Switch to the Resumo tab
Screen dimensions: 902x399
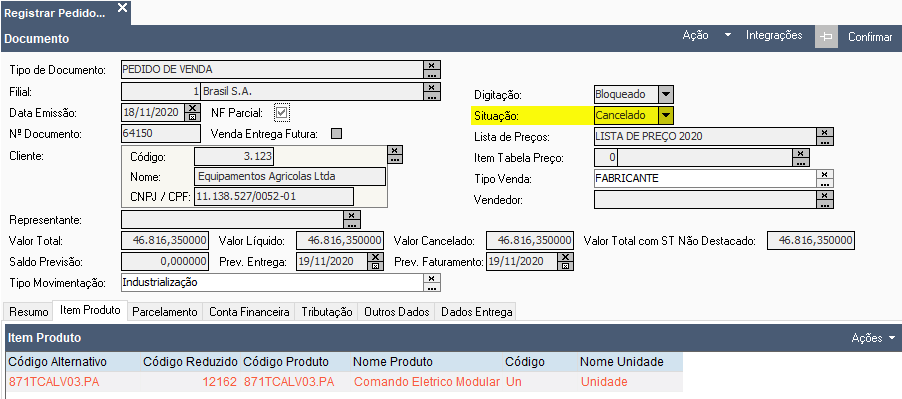point(29,312)
